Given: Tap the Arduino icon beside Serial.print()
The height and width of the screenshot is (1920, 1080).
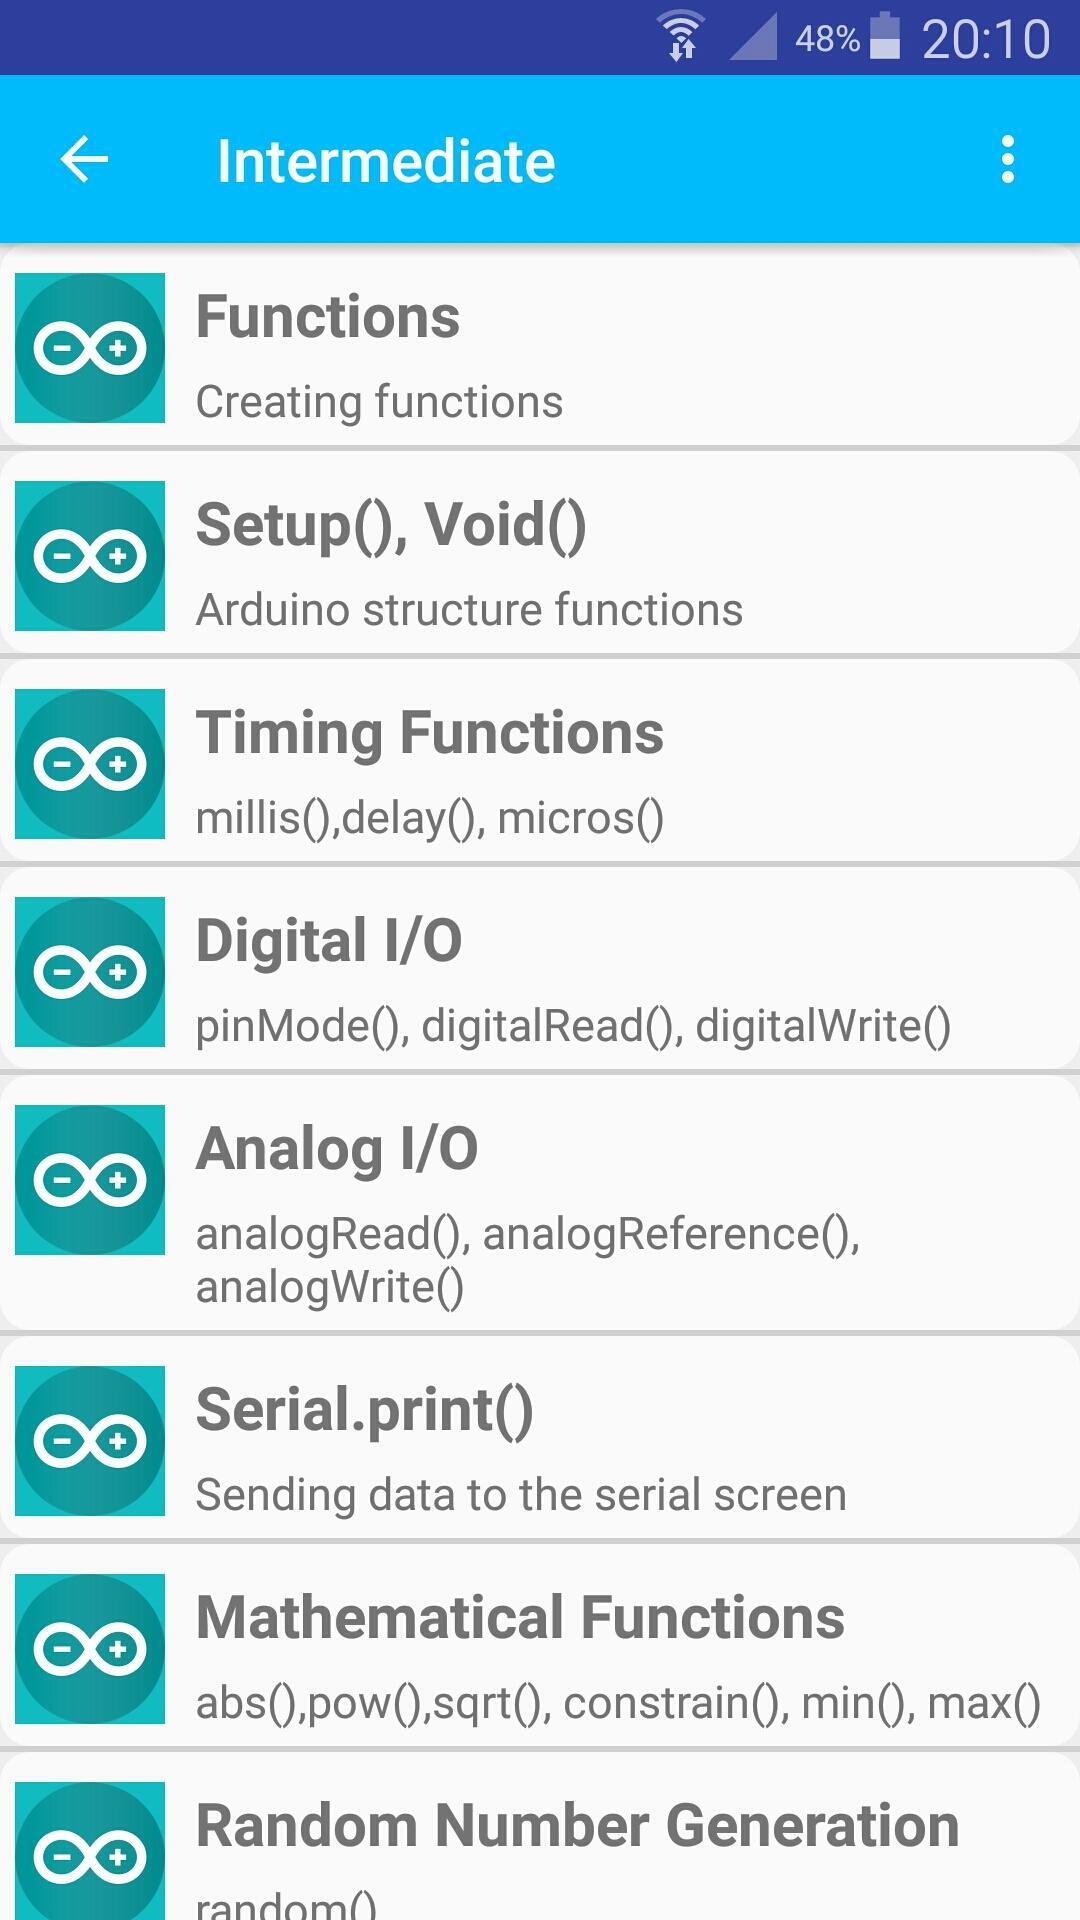Looking at the screenshot, I should pos(90,1441).
